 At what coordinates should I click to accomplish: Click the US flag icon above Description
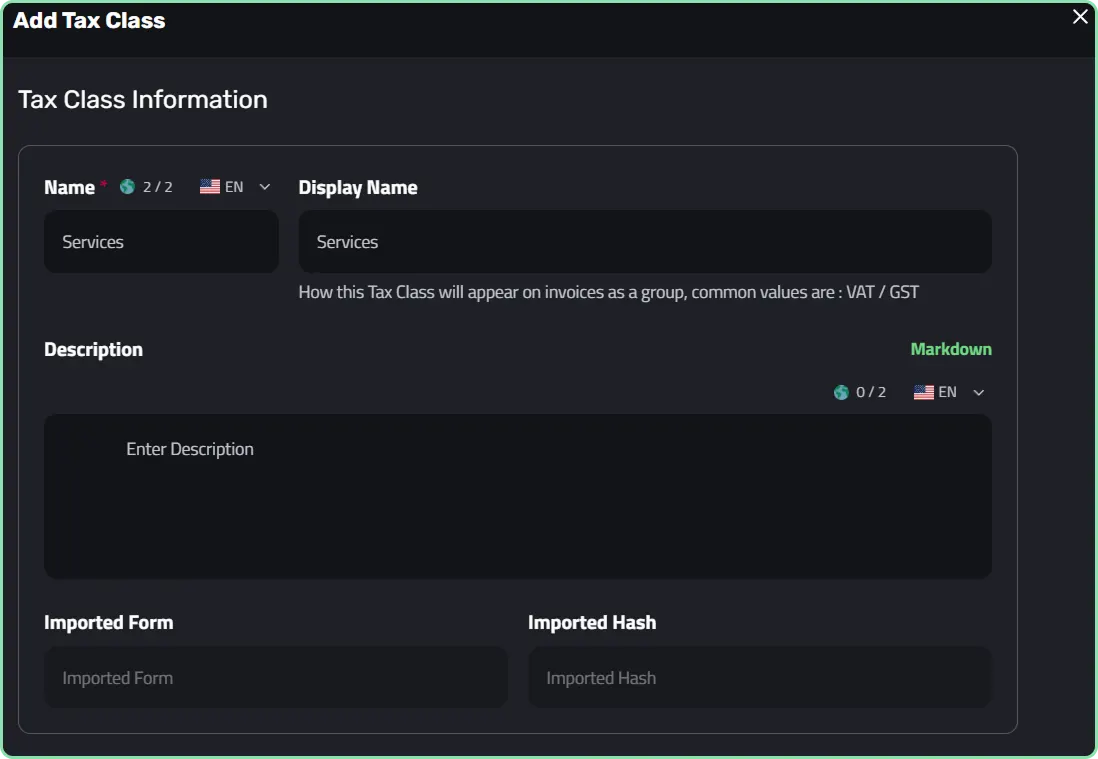click(x=924, y=392)
